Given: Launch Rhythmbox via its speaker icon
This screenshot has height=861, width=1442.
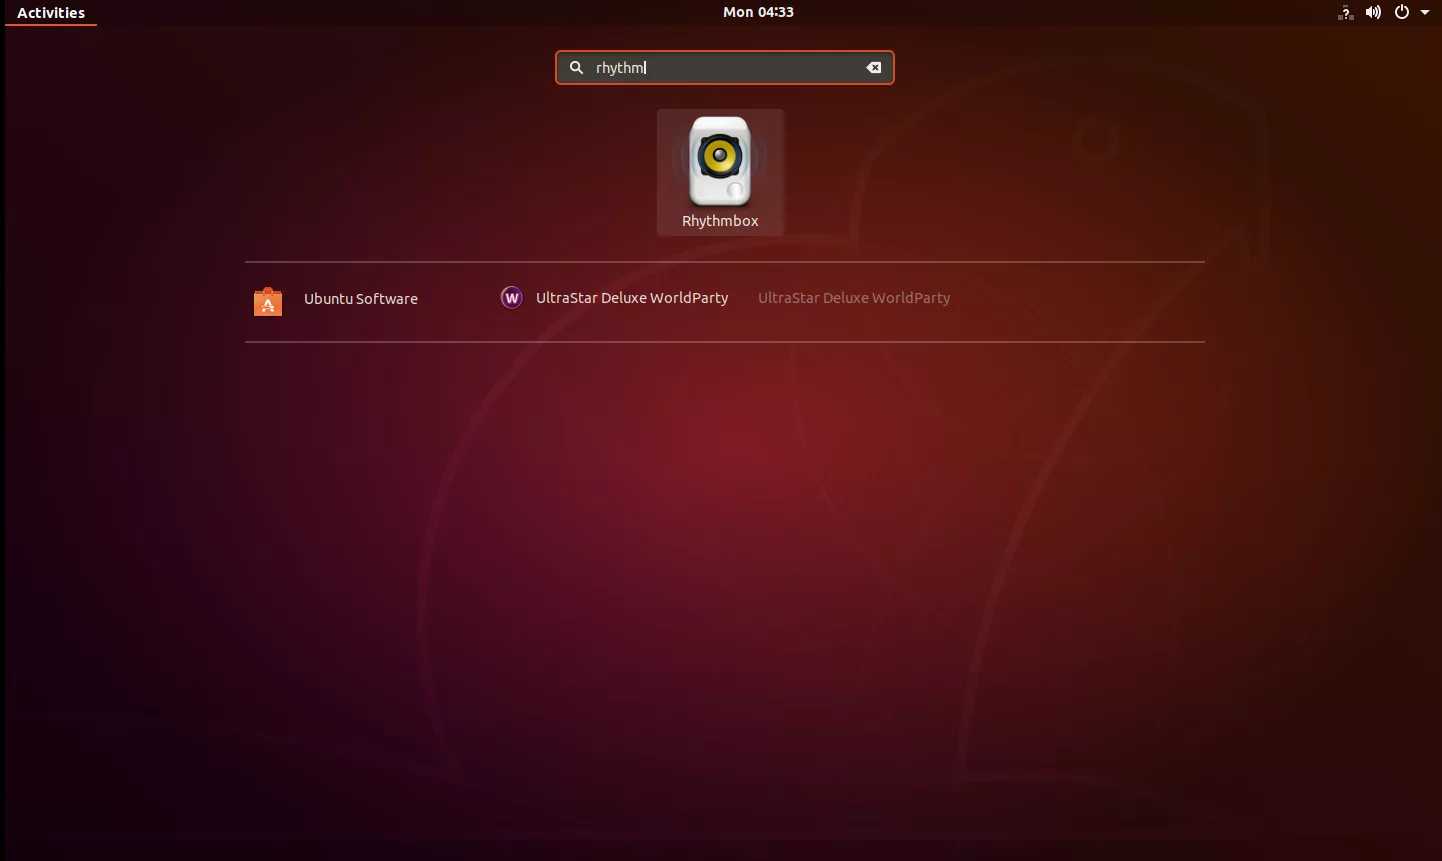Looking at the screenshot, I should (x=720, y=160).
